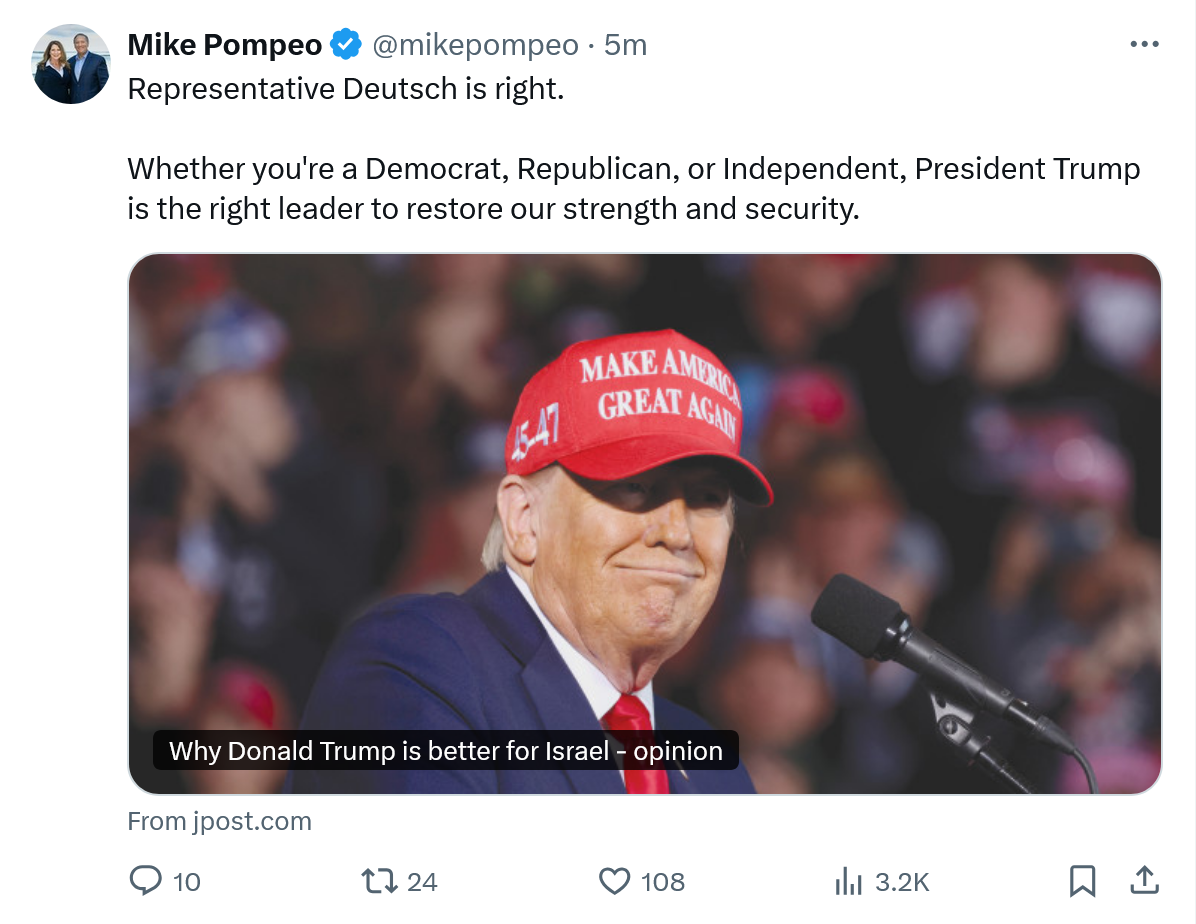Open the account's profile picture avatar
1196x924 pixels.
tap(71, 64)
